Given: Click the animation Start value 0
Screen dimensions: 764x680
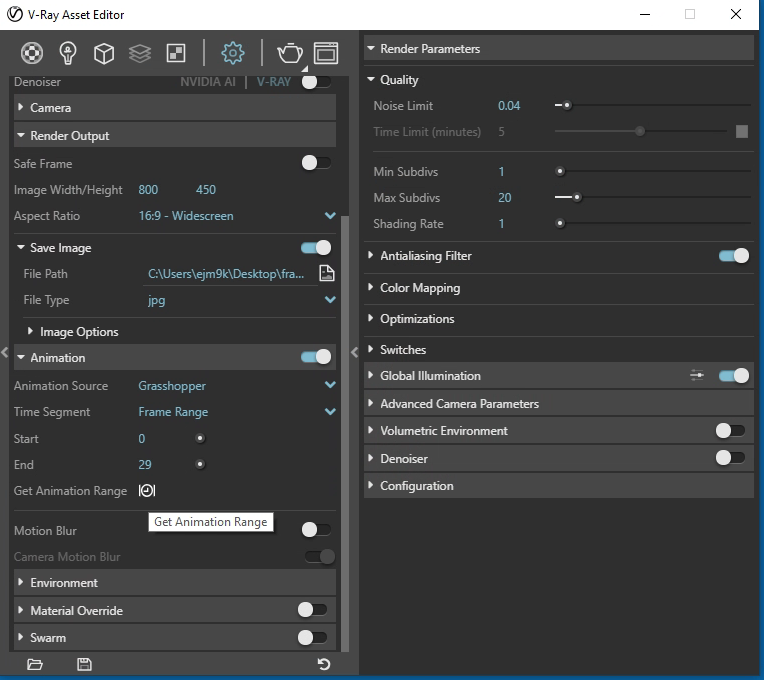Looking at the screenshot, I should coord(141,439).
